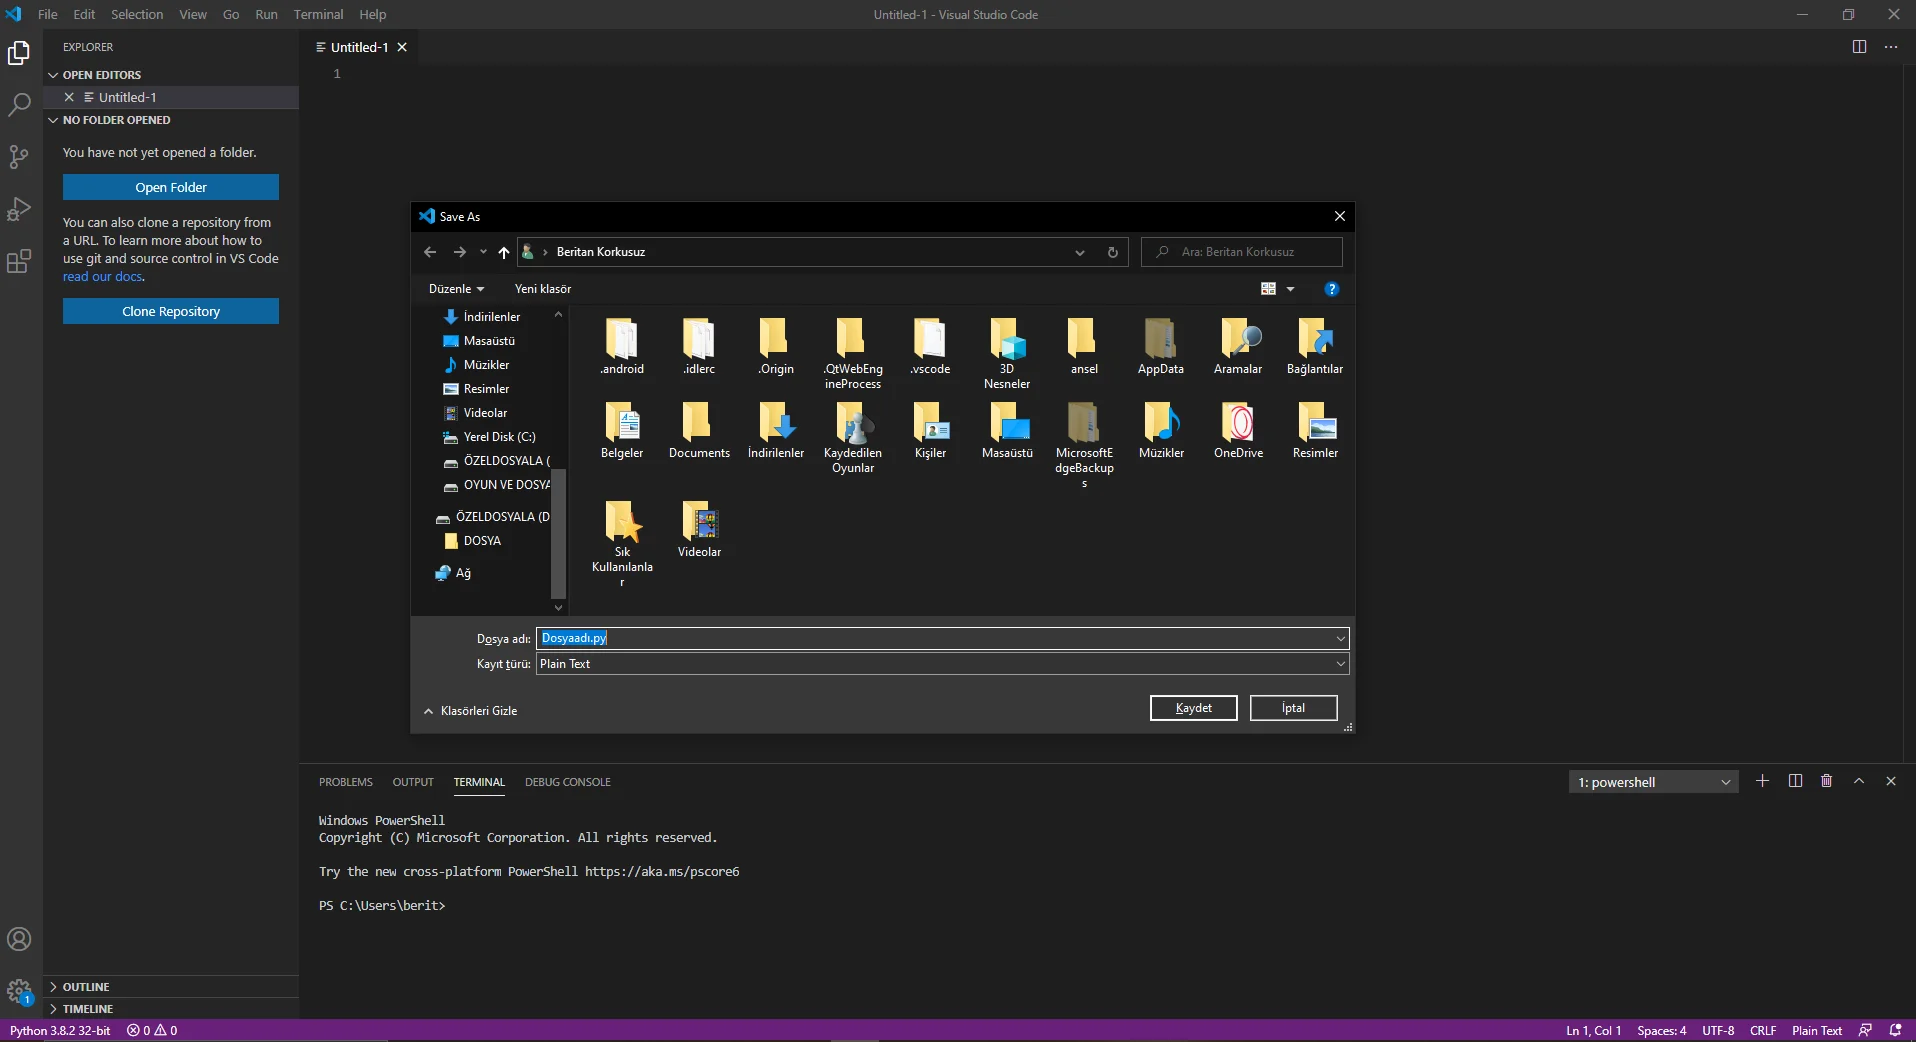This screenshot has height=1042, width=1916.
Task: Switch to the Problems panel tab
Action: (x=345, y=782)
